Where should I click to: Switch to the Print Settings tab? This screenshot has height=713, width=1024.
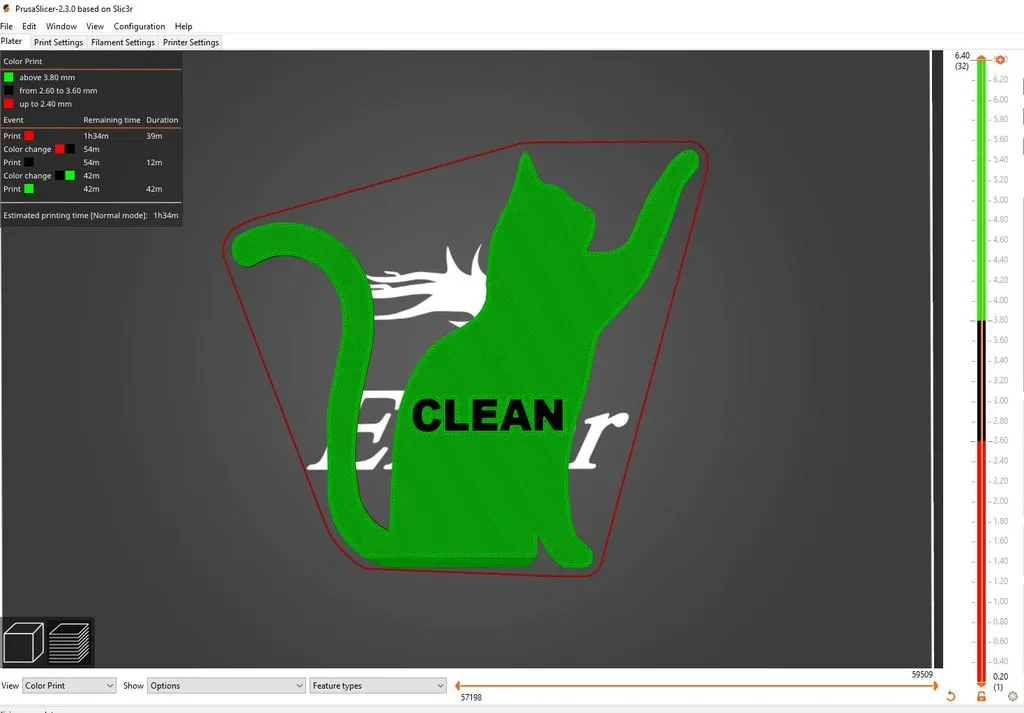coord(58,42)
